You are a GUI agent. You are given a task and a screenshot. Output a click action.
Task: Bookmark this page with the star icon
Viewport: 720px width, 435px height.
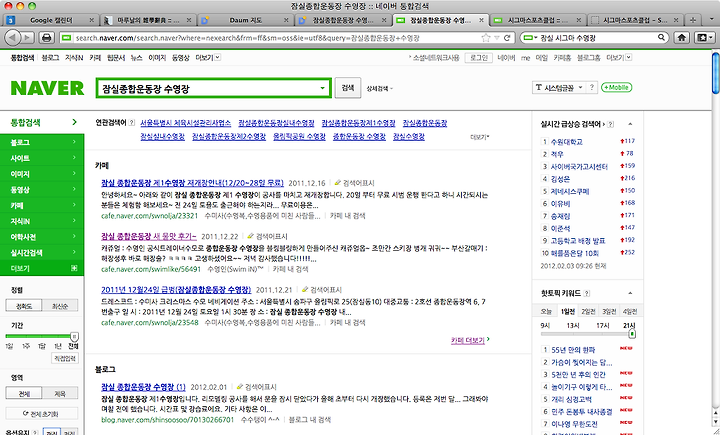pyautogui.click(x=485, y=38)
